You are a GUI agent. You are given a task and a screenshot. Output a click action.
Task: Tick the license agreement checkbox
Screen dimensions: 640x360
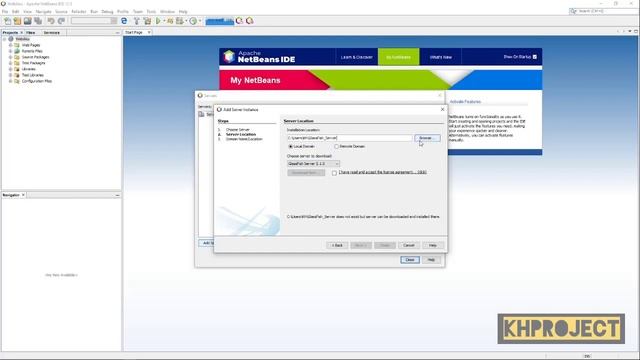(334, 173)
